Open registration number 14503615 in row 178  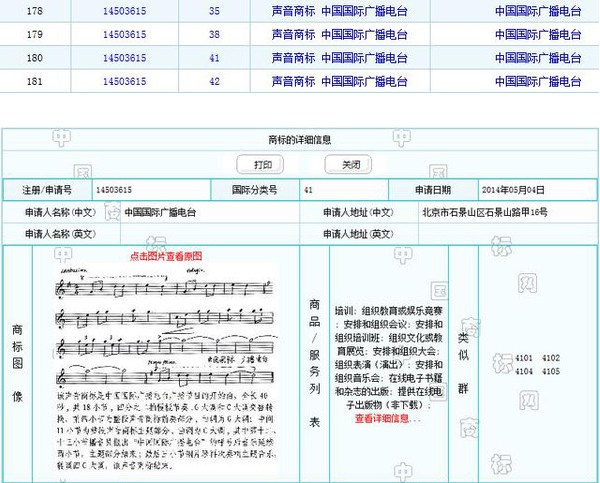point(124,11)
